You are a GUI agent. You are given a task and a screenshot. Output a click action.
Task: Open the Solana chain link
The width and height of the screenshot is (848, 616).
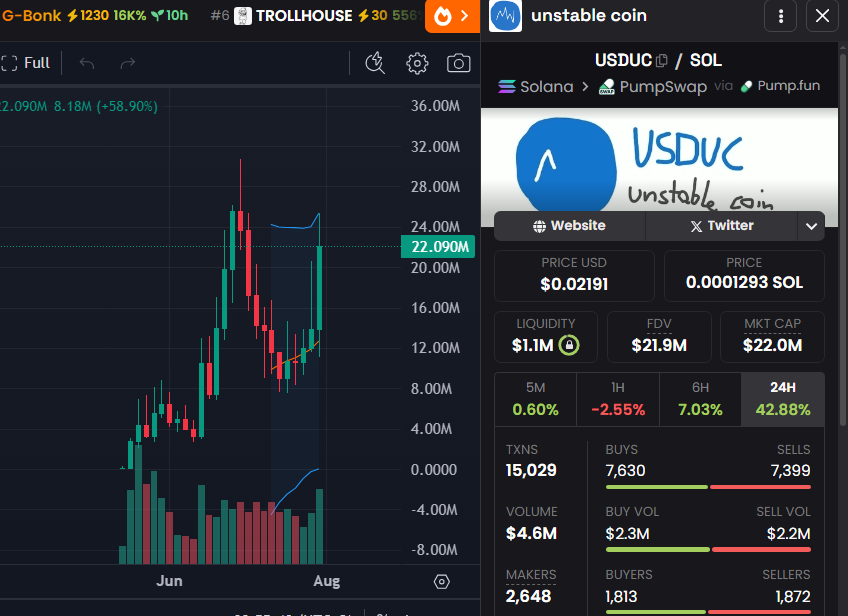coord(535,87)
